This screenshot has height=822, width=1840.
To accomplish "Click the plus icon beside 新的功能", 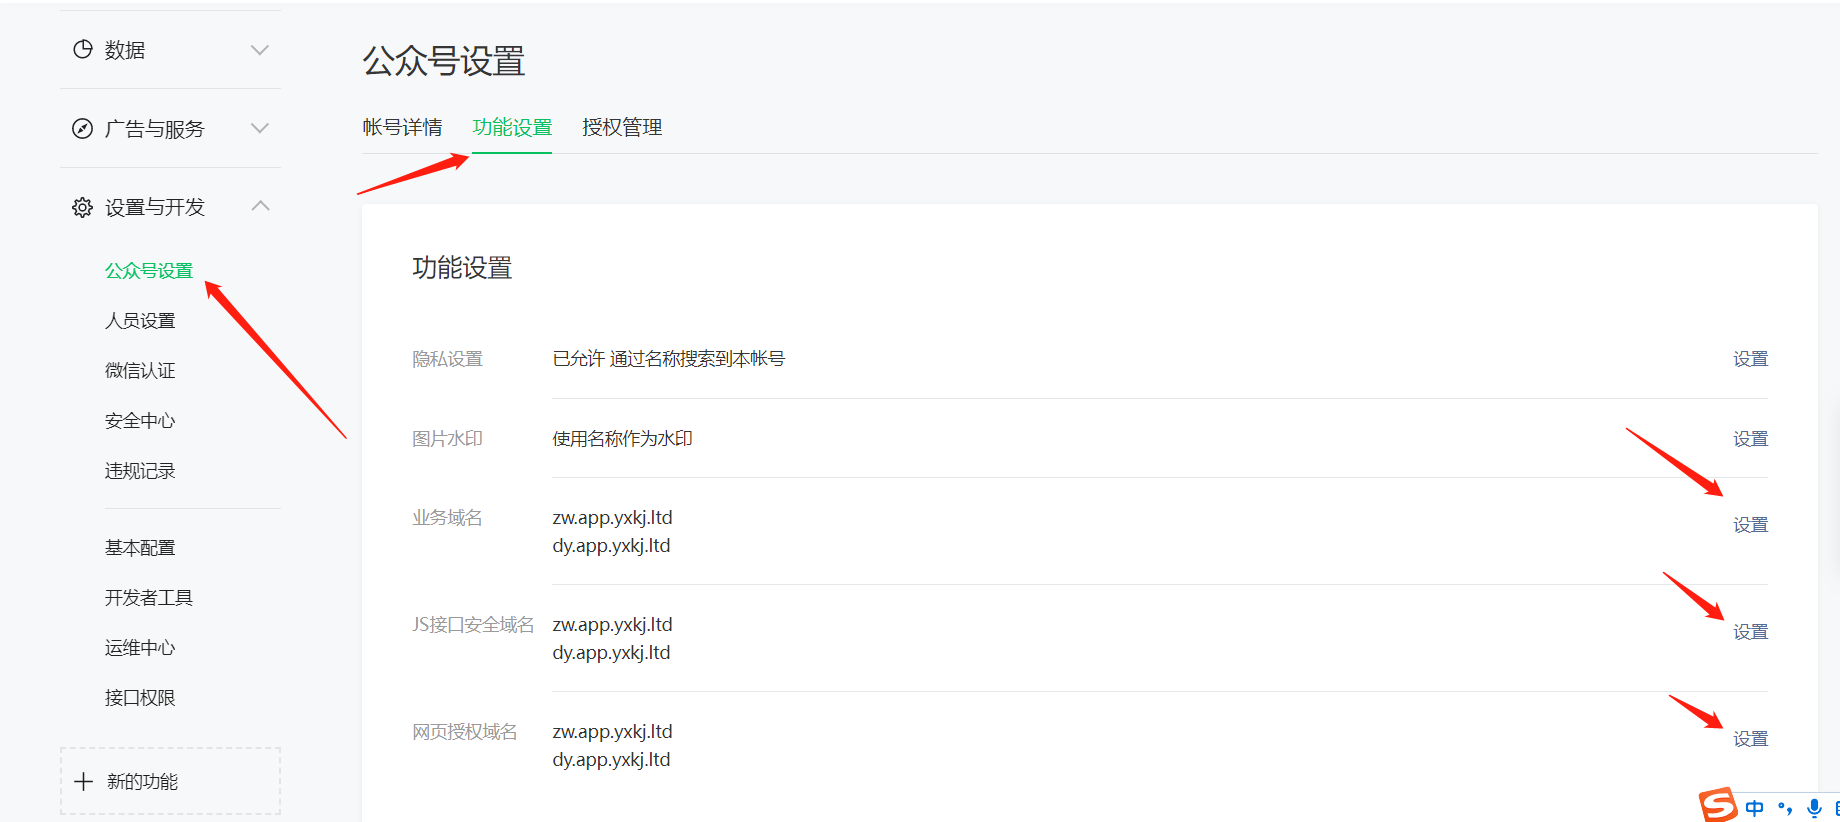I will coord(84,781).
